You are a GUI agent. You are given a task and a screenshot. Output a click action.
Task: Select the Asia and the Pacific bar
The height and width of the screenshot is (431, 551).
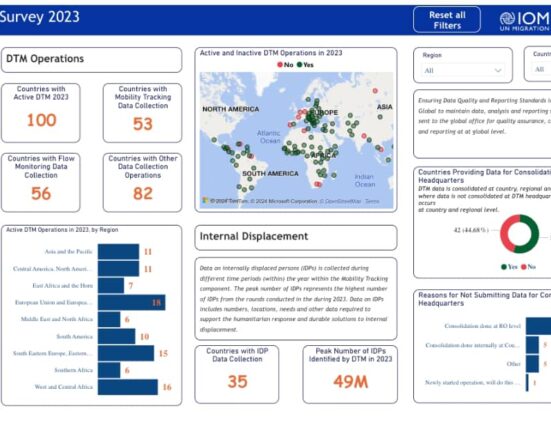(118, 252)
